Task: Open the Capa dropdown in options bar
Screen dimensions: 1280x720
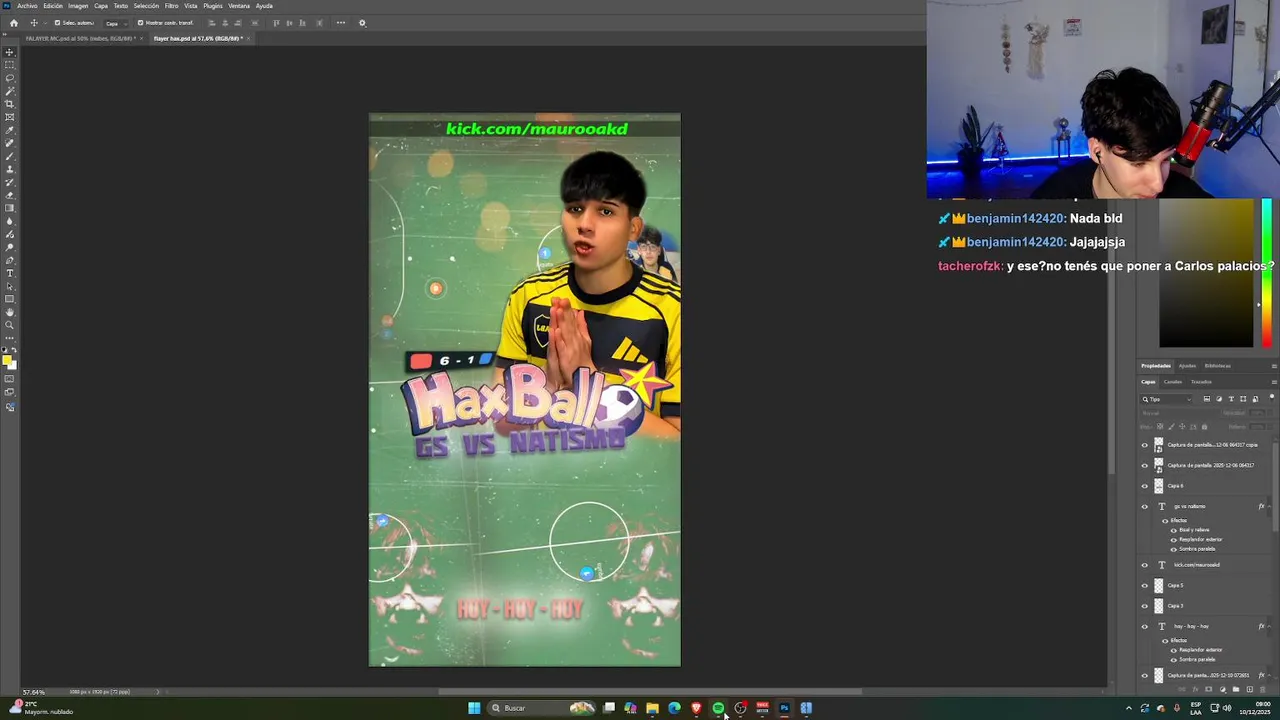Action: click(x=117, y=23)
